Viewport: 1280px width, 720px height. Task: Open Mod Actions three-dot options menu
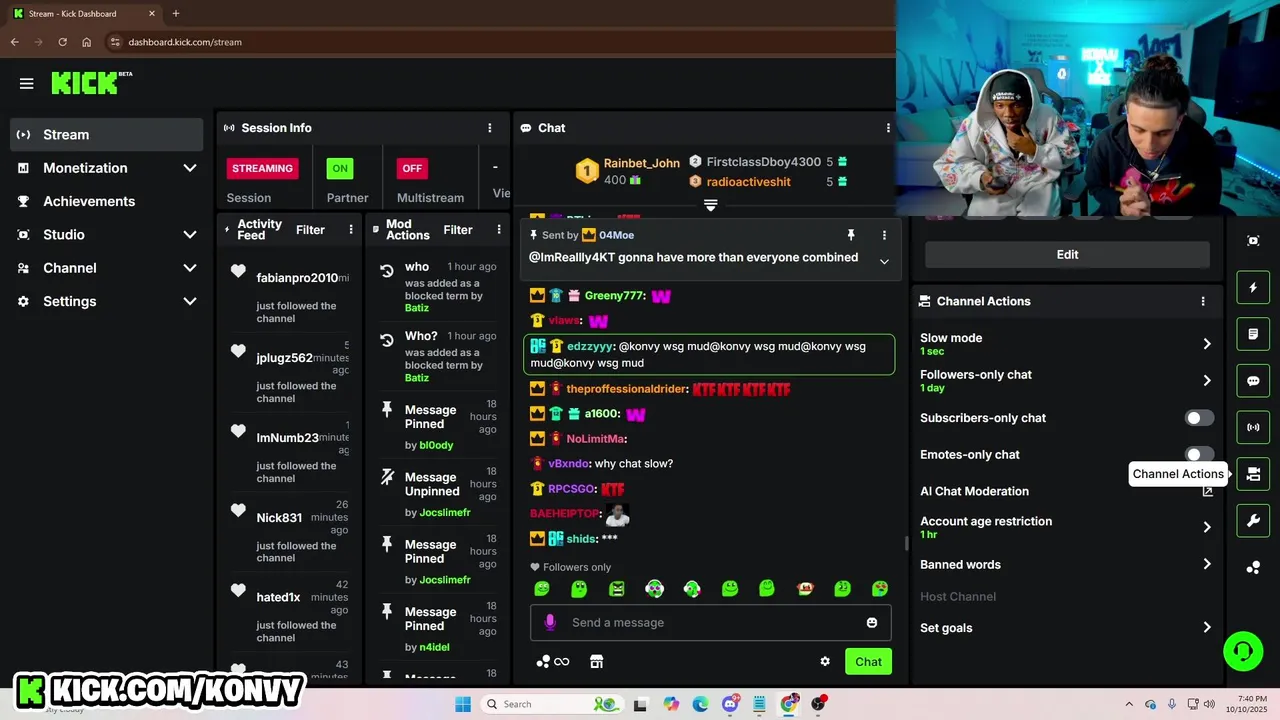(x=499, y=230)
